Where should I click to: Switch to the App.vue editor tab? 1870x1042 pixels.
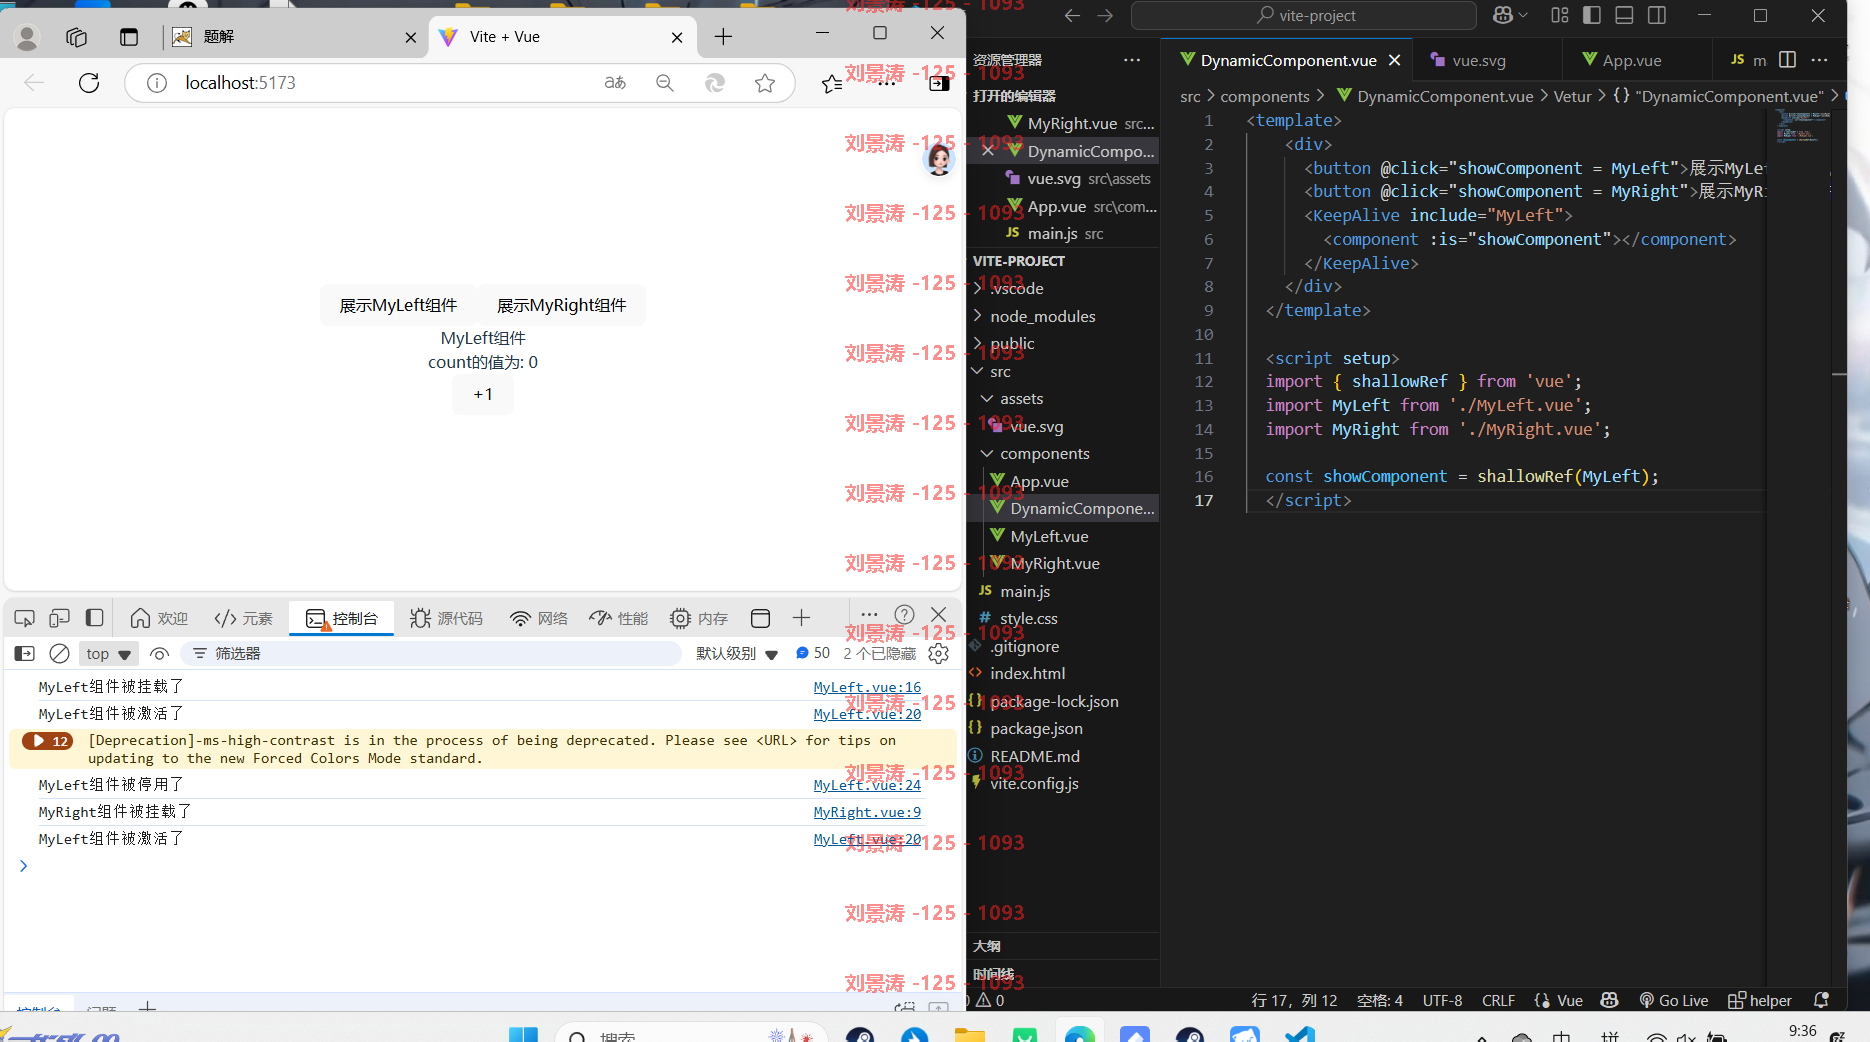click(x=1632, y=60)
